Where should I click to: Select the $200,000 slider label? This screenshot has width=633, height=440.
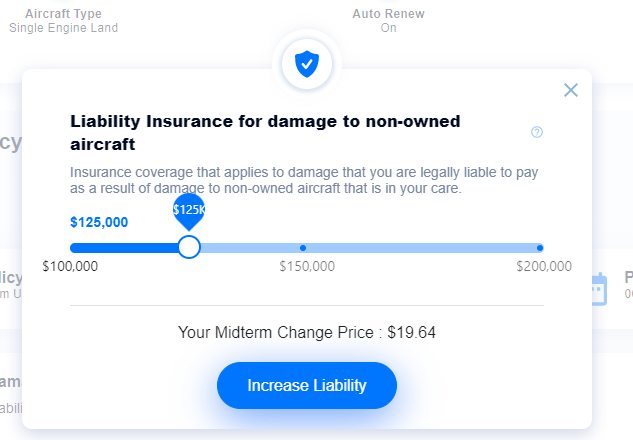pos(544,266)
